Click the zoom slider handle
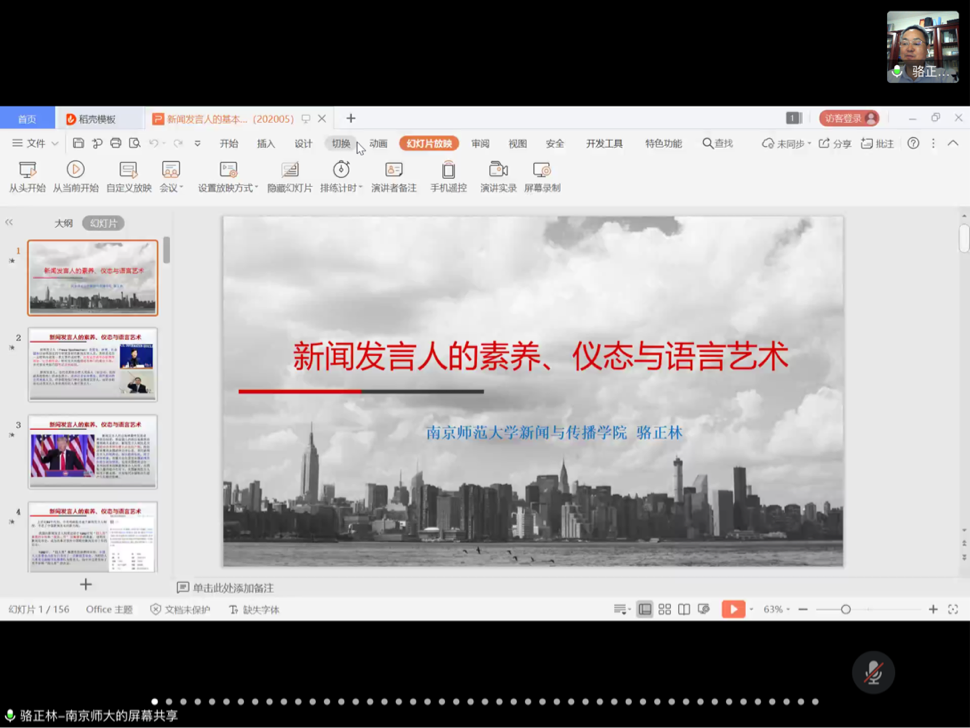This screenshot has width=970, height=728. [x=845, y=609]
